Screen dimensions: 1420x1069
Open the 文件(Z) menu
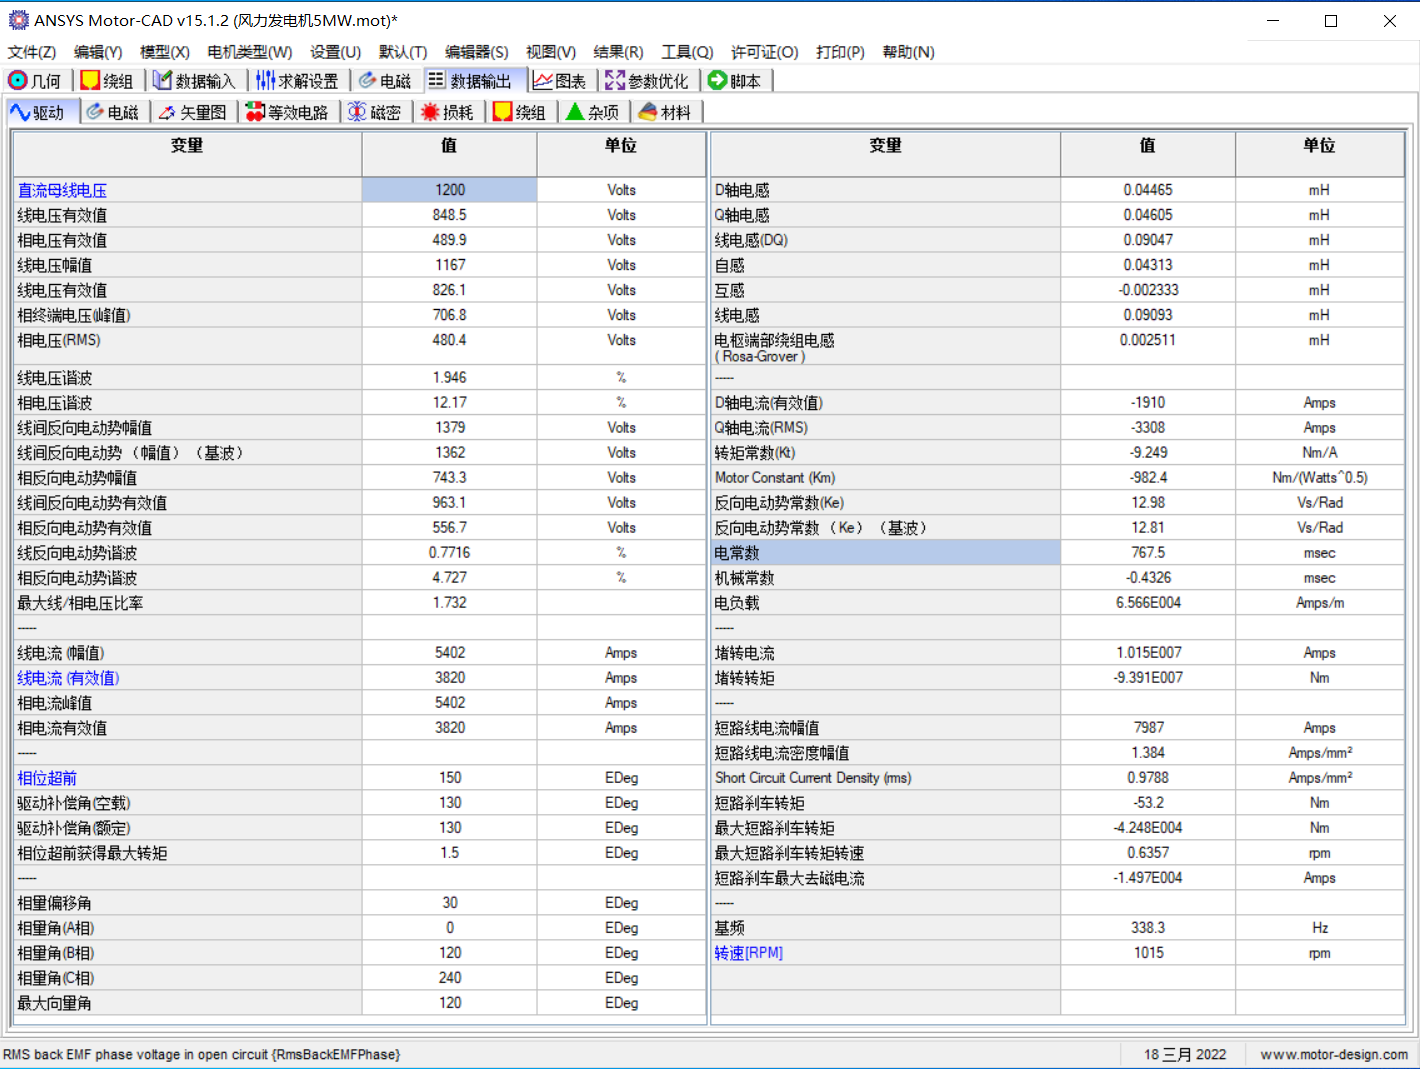click(32, 52)
